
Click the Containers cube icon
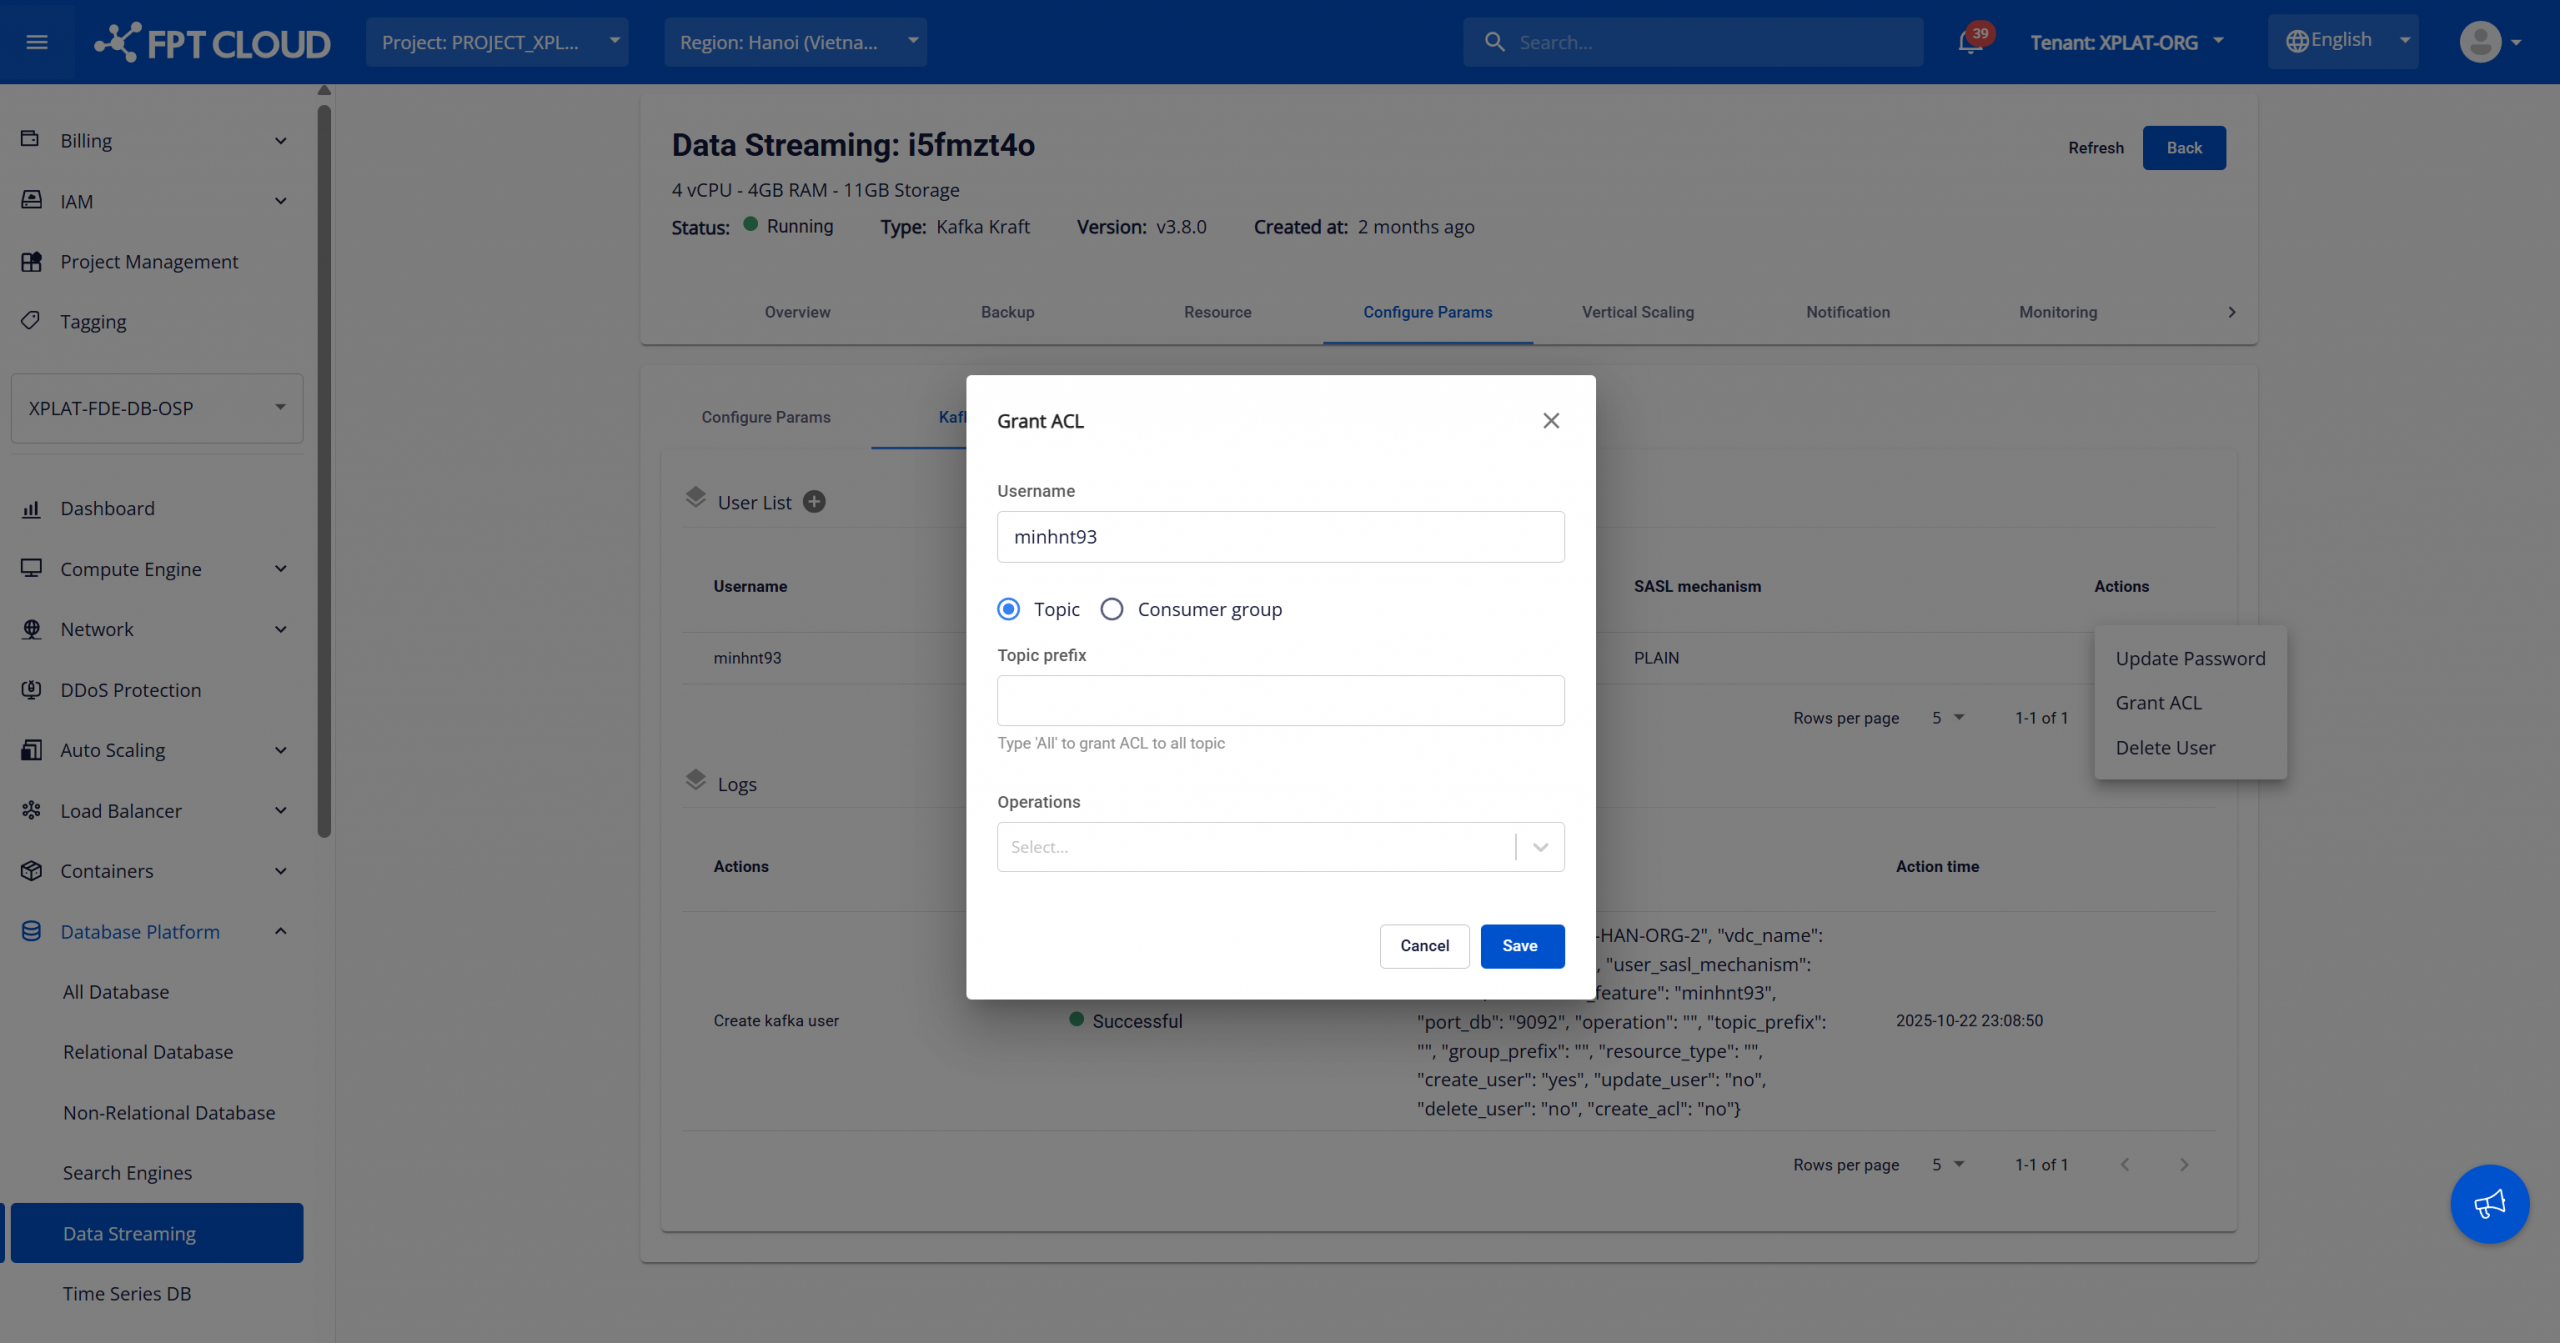tap(31, 871)
